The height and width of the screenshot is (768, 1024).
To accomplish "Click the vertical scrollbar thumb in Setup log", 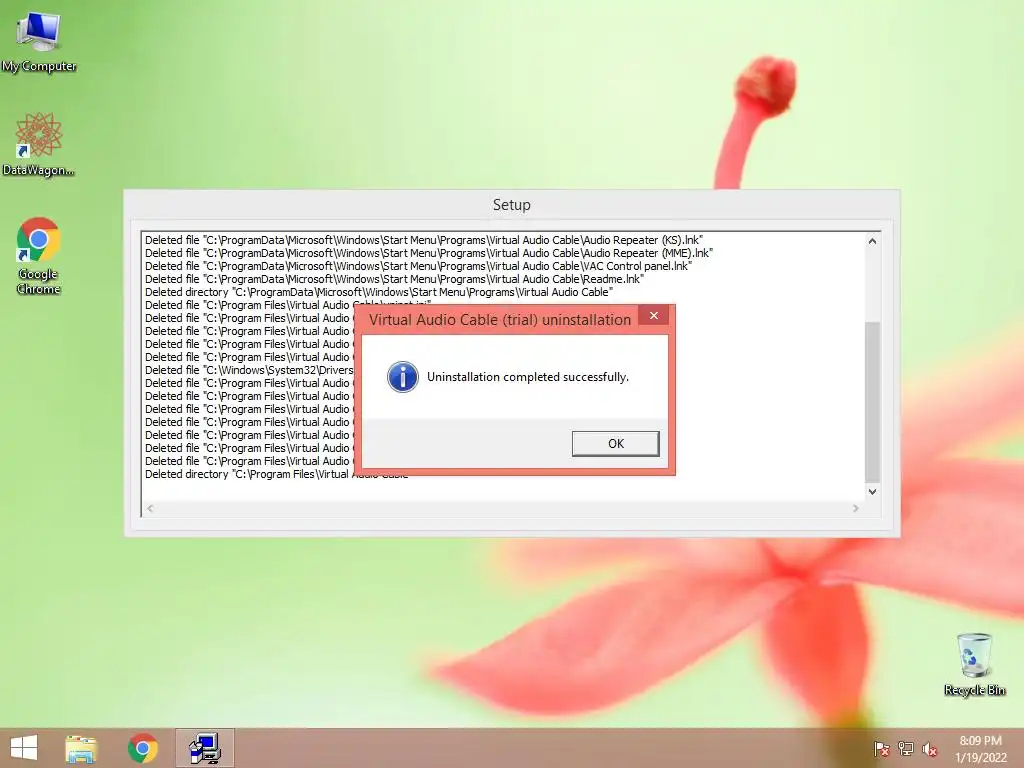I will point(872,402).
